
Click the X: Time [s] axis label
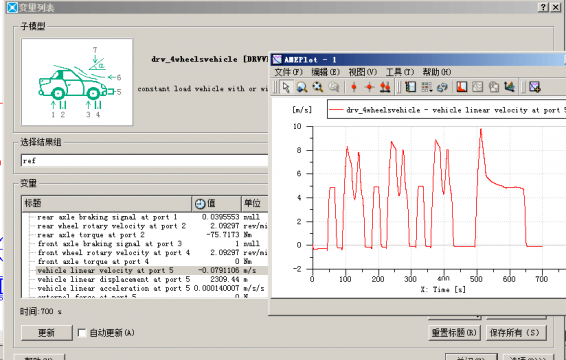(x=443, y=290)
